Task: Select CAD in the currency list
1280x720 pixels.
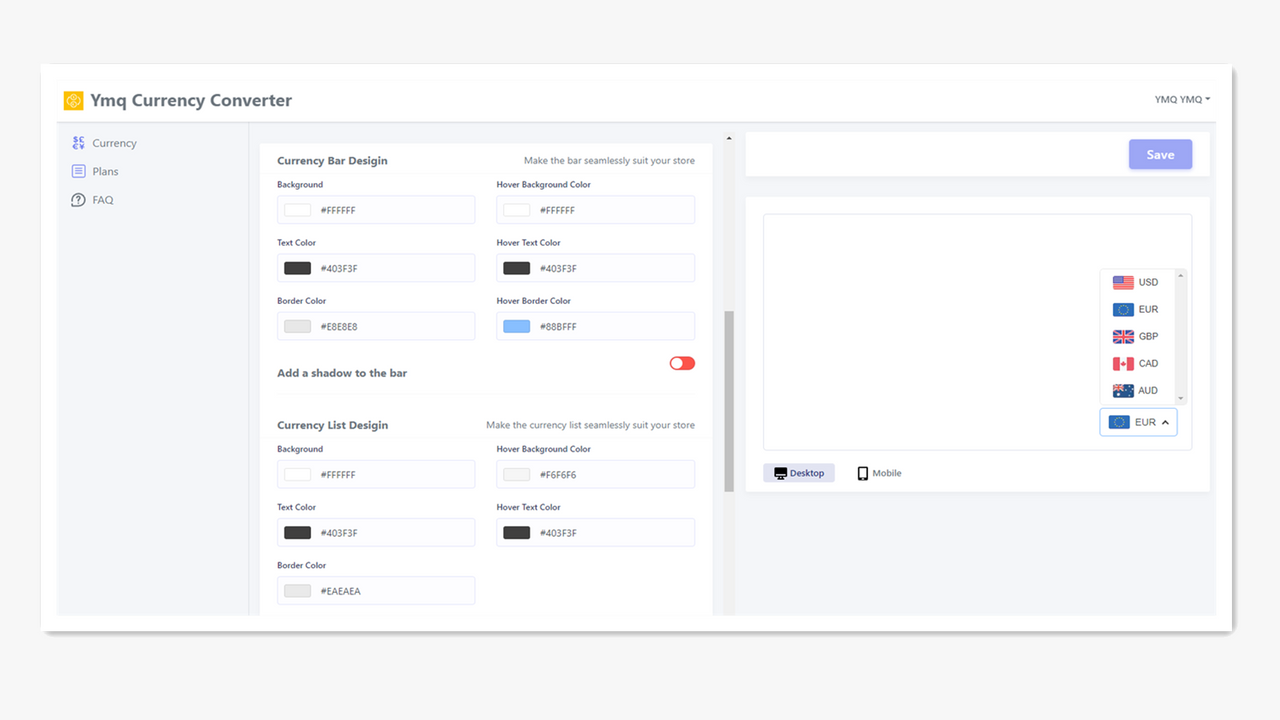Action: tap(1138, 363)
